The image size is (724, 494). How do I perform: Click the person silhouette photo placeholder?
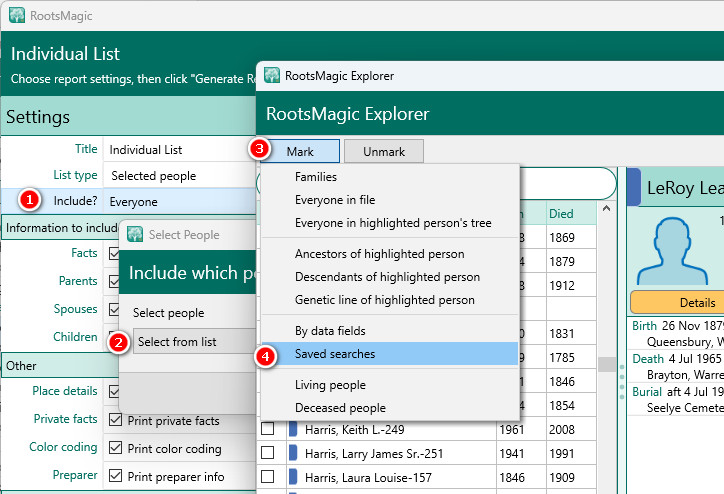click(672, 251)
